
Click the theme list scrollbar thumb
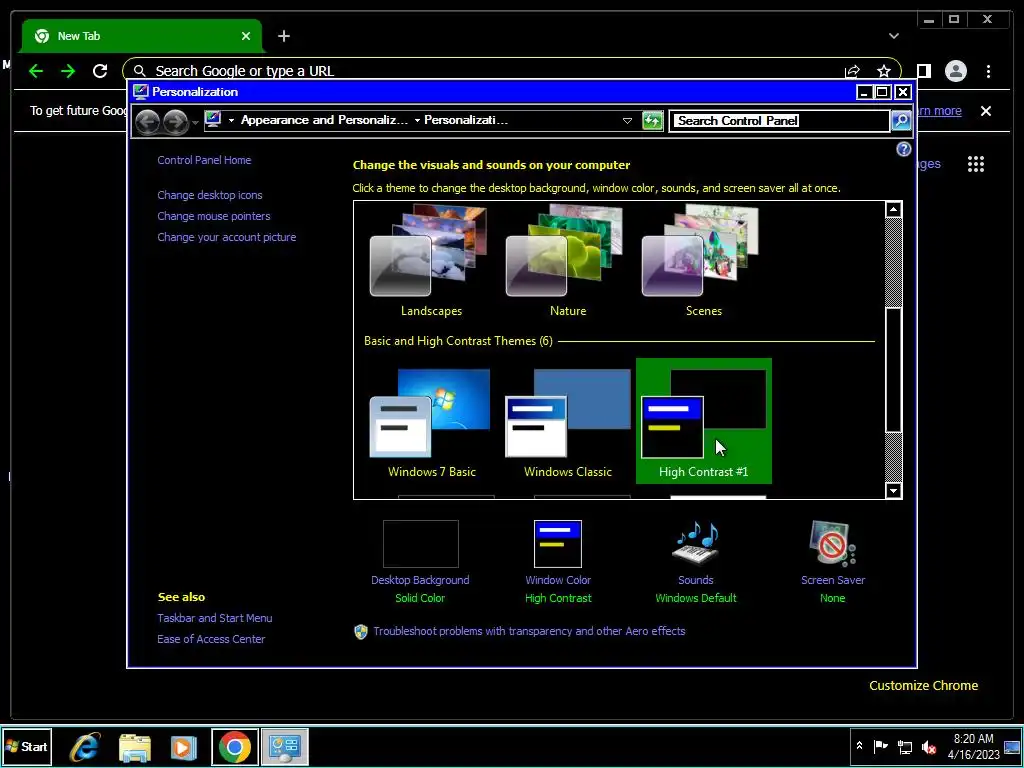893,369
